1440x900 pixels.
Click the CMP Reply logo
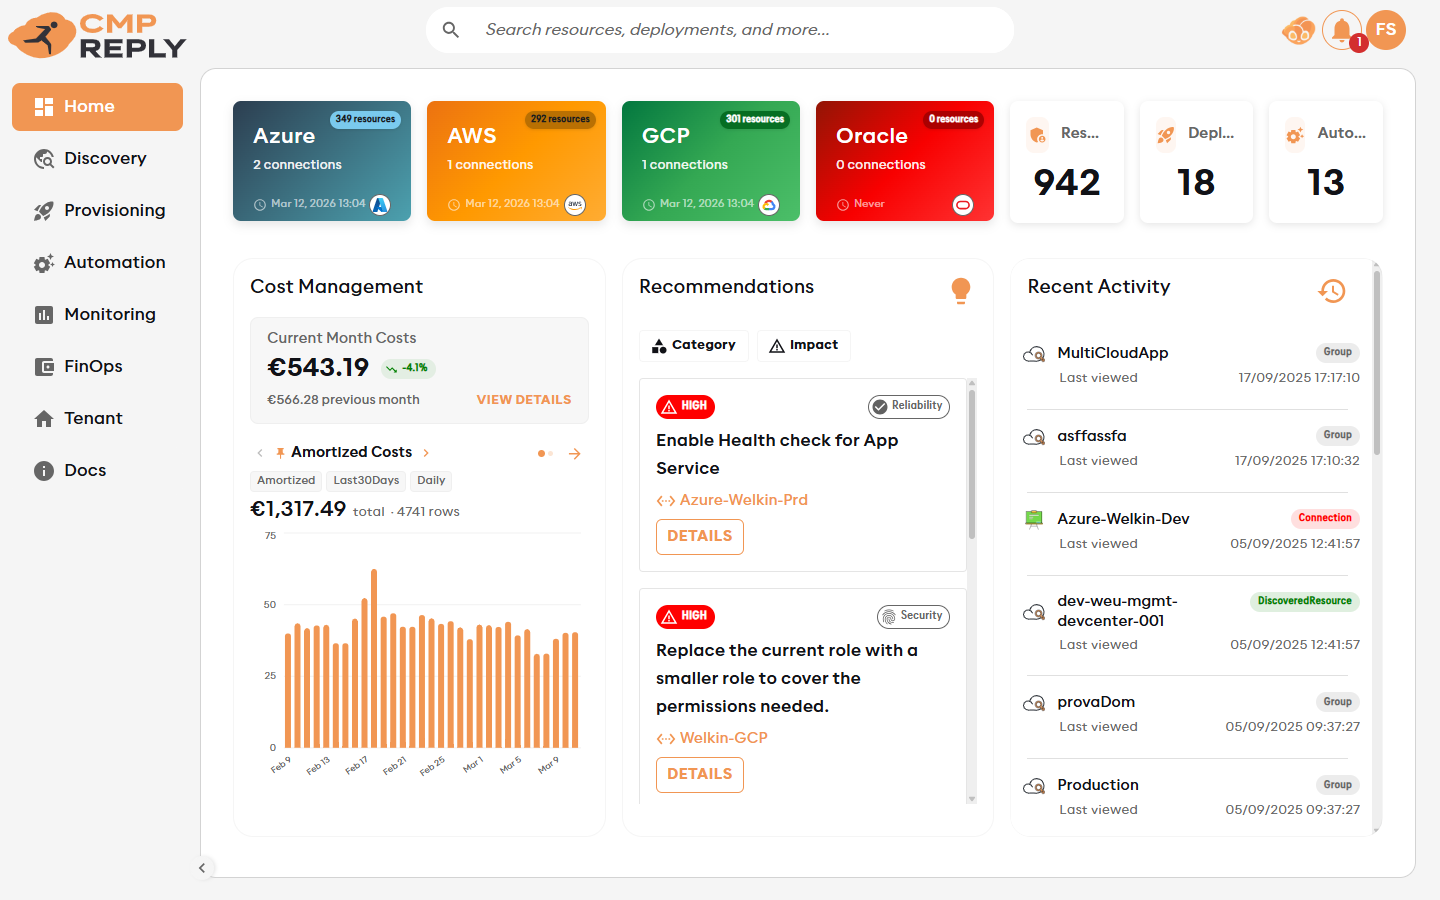tap(98, 36)
